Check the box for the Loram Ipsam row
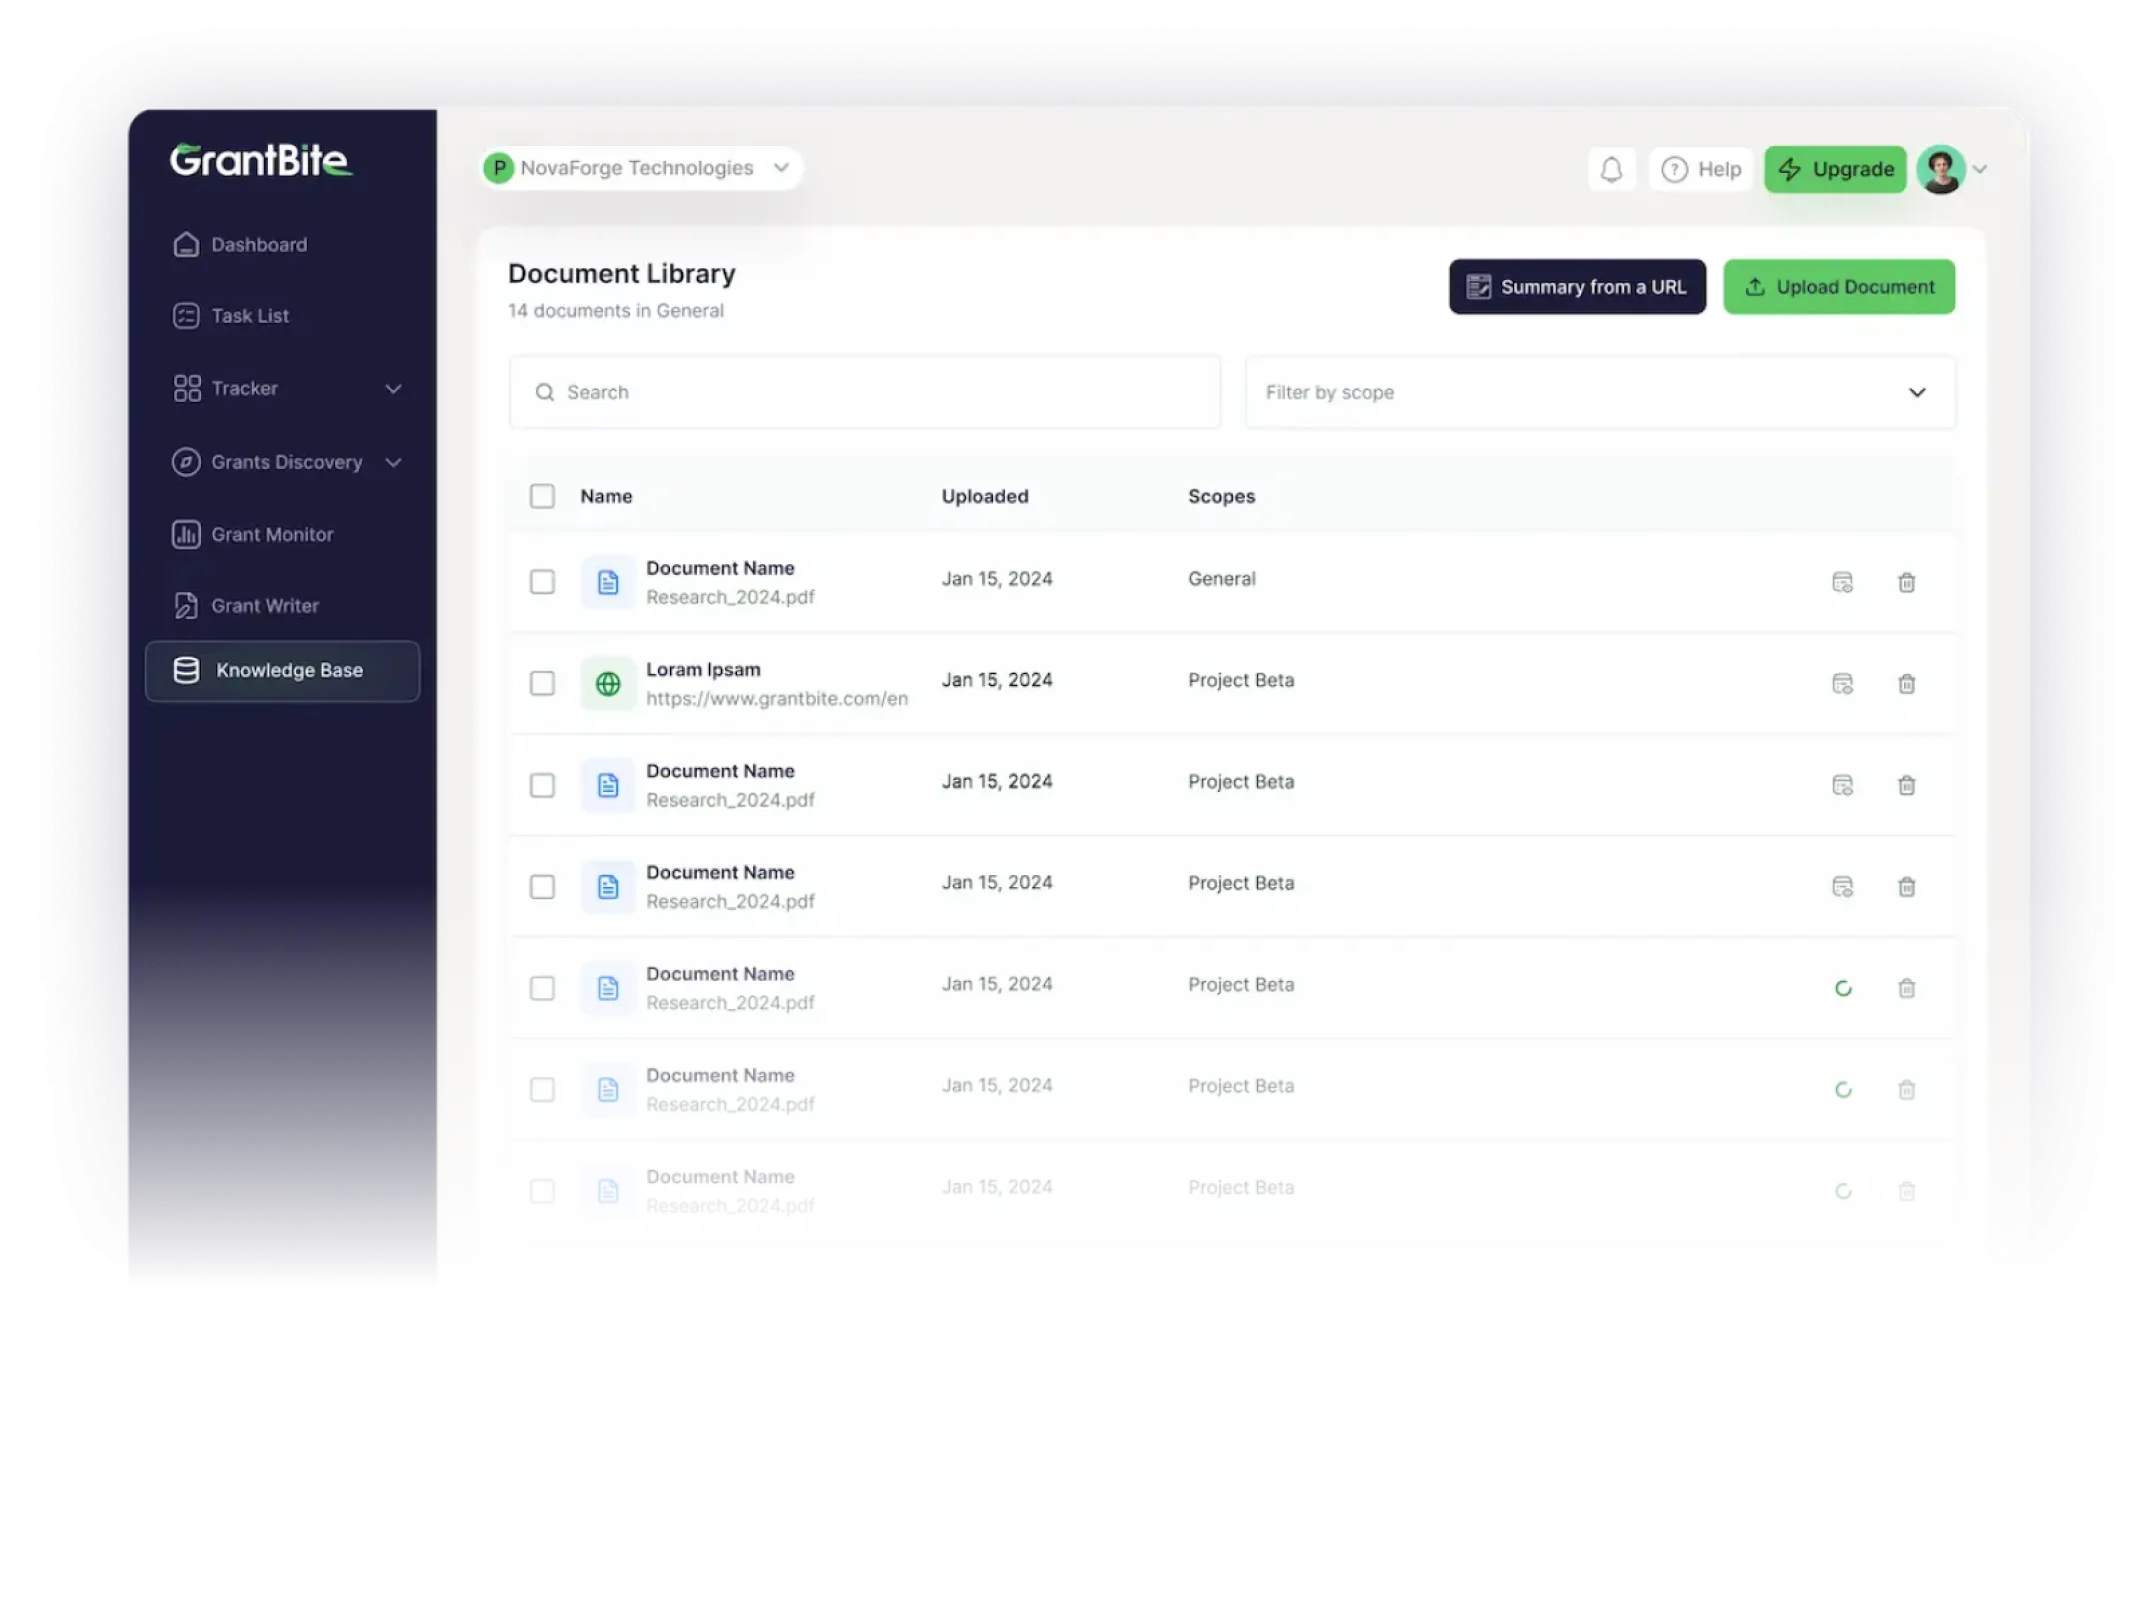2144x1600 pixels. point(542,684)
